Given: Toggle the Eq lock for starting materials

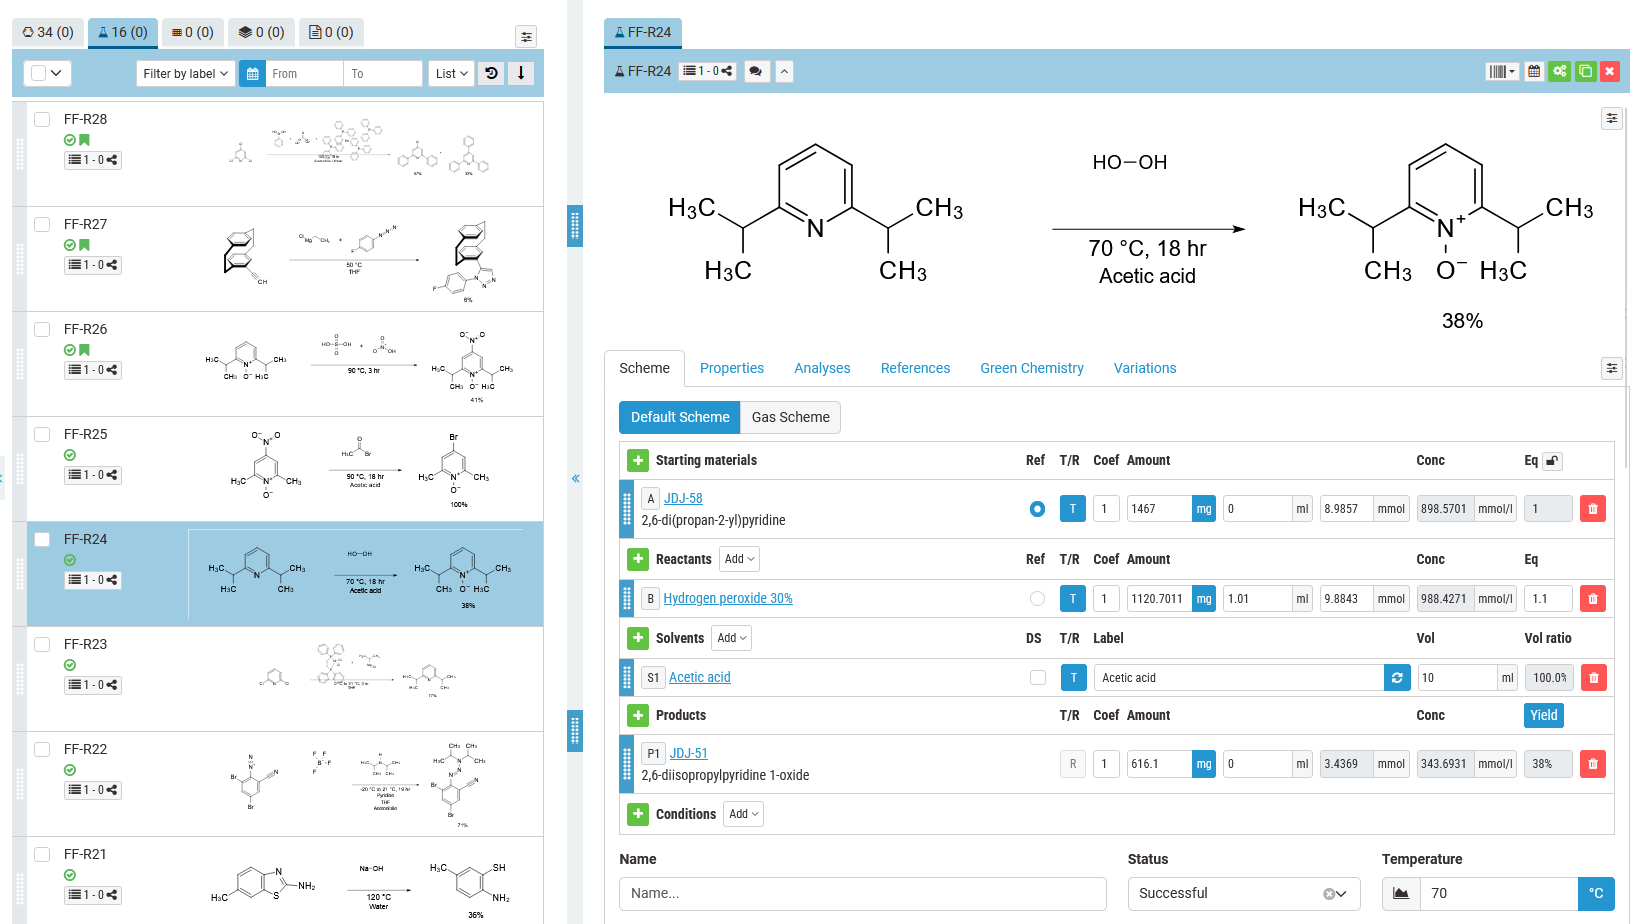Looking at the screenshot, I should (1552, 460).
